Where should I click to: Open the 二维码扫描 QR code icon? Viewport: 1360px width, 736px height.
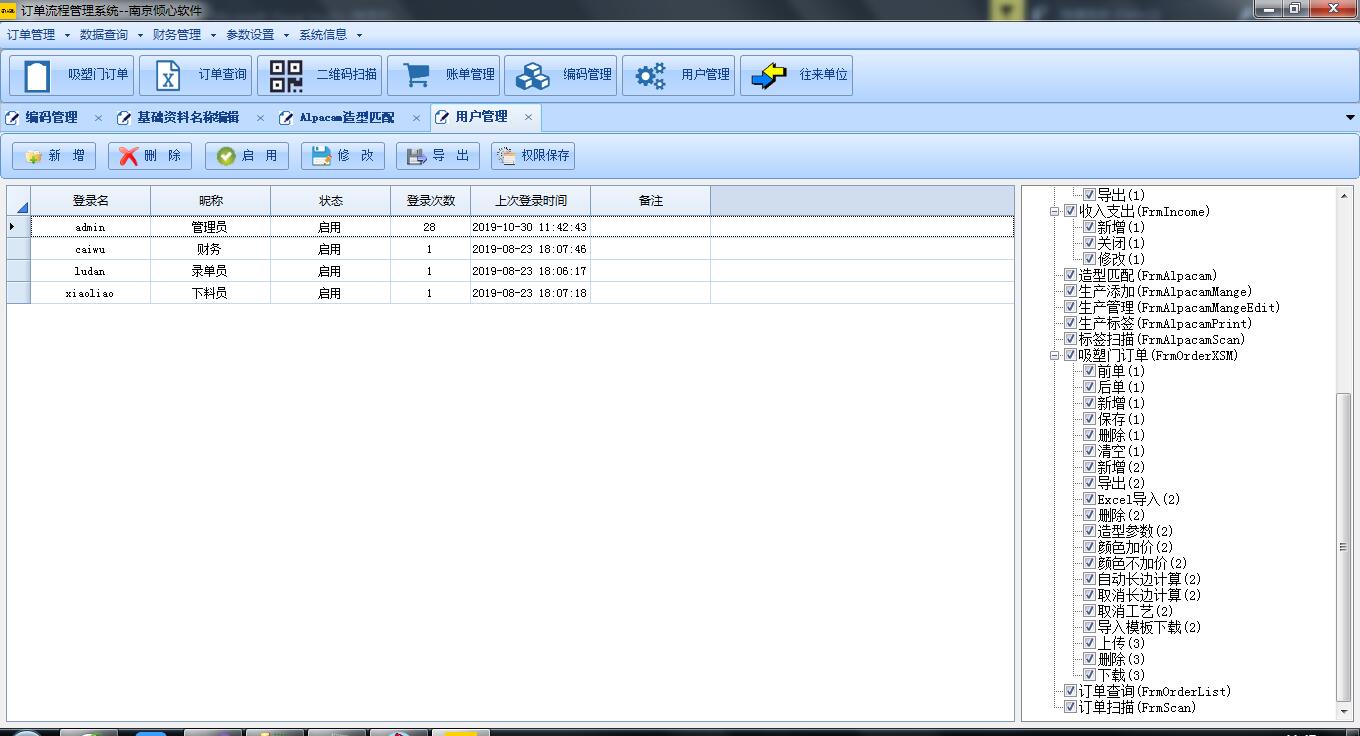286,76
